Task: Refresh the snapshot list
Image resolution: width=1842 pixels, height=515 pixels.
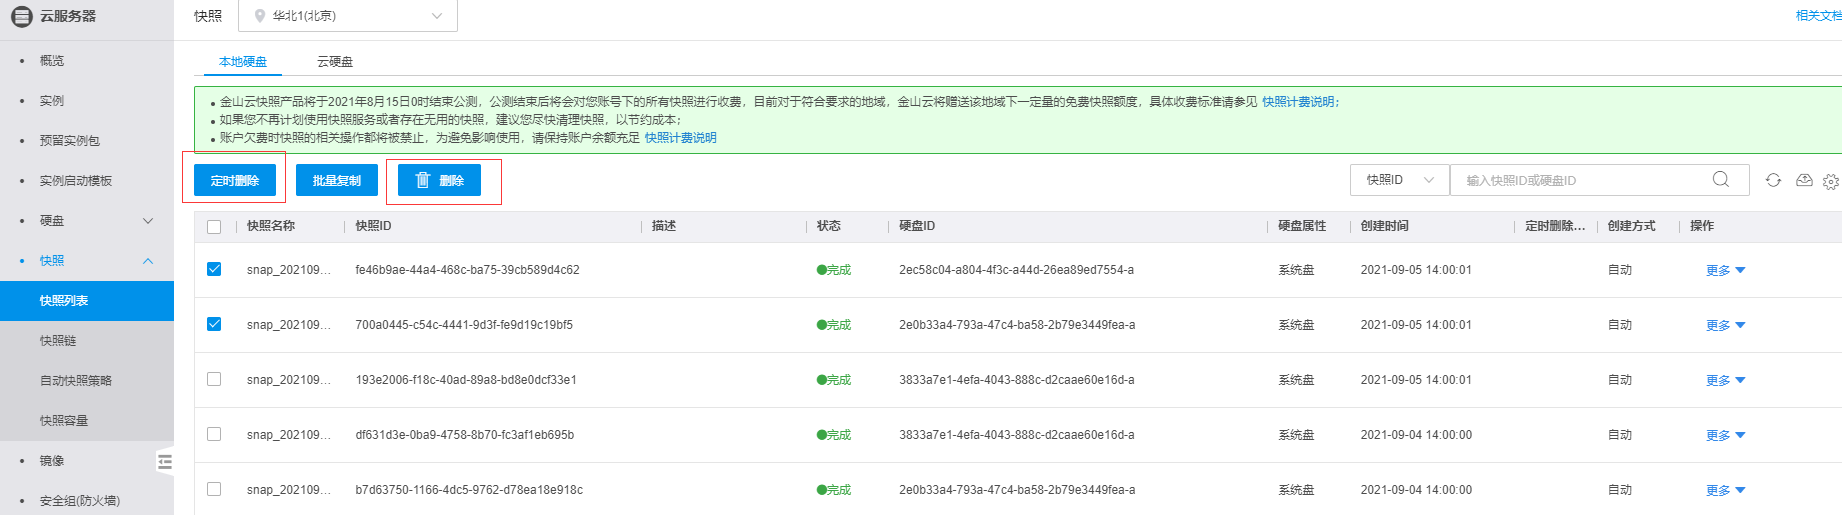Action: [x=1773, y=180]
